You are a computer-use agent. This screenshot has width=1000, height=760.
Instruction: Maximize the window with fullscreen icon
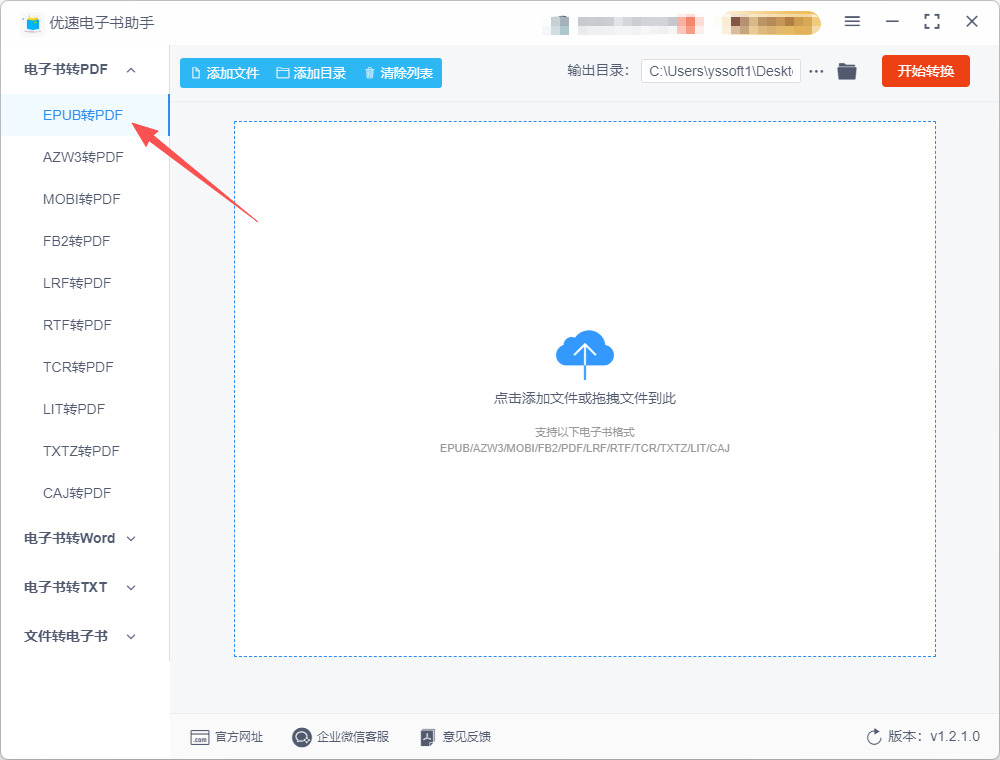932,22
